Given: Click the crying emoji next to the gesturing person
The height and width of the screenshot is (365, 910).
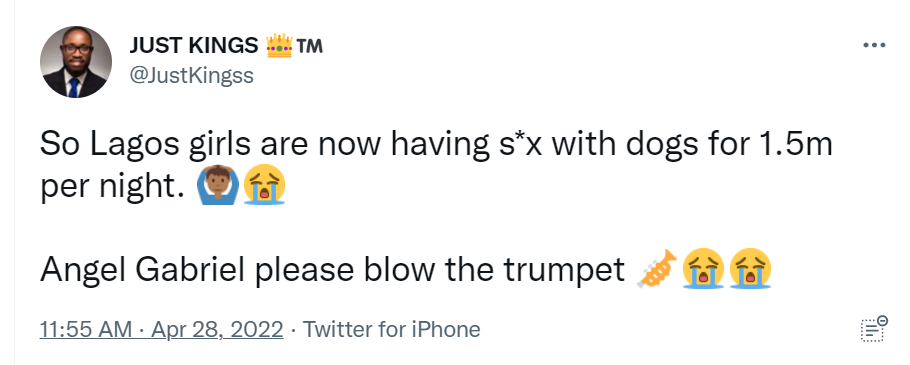Looking at the screenshot, I should 264,185.
